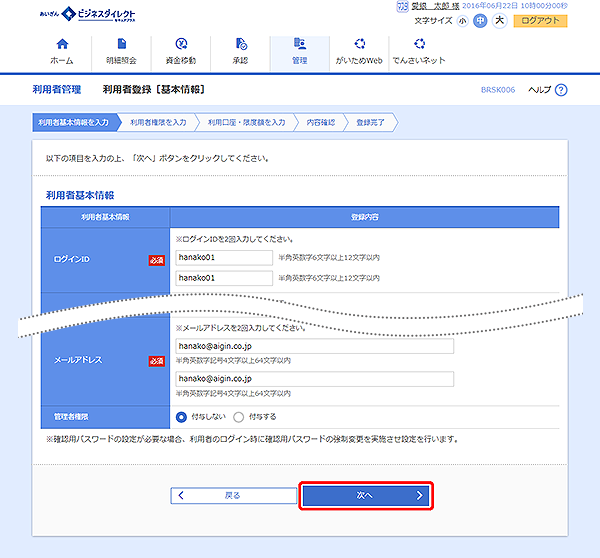
Task: Click the ビジネスダイレクト logo
Action: point(88,14)
